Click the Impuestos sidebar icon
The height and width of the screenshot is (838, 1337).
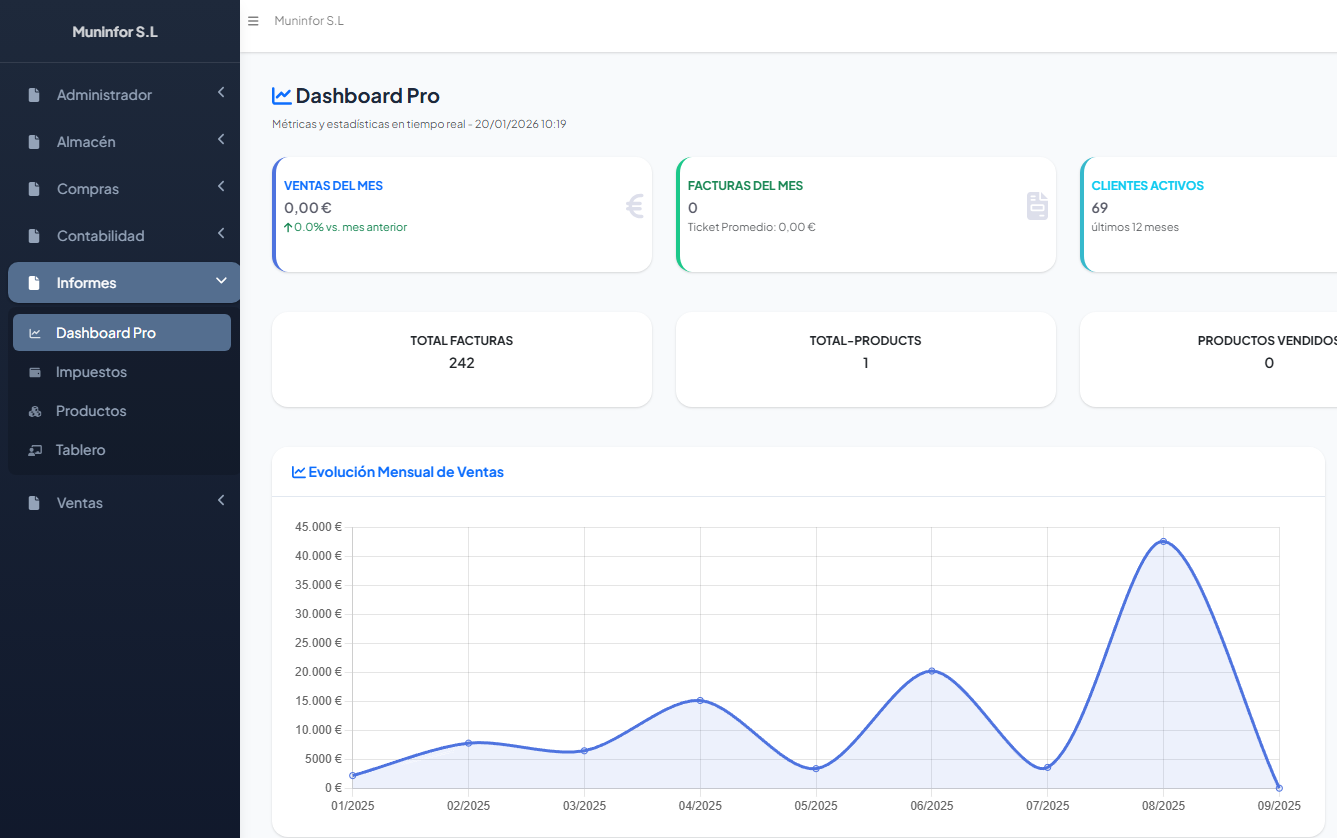point(35,373)
